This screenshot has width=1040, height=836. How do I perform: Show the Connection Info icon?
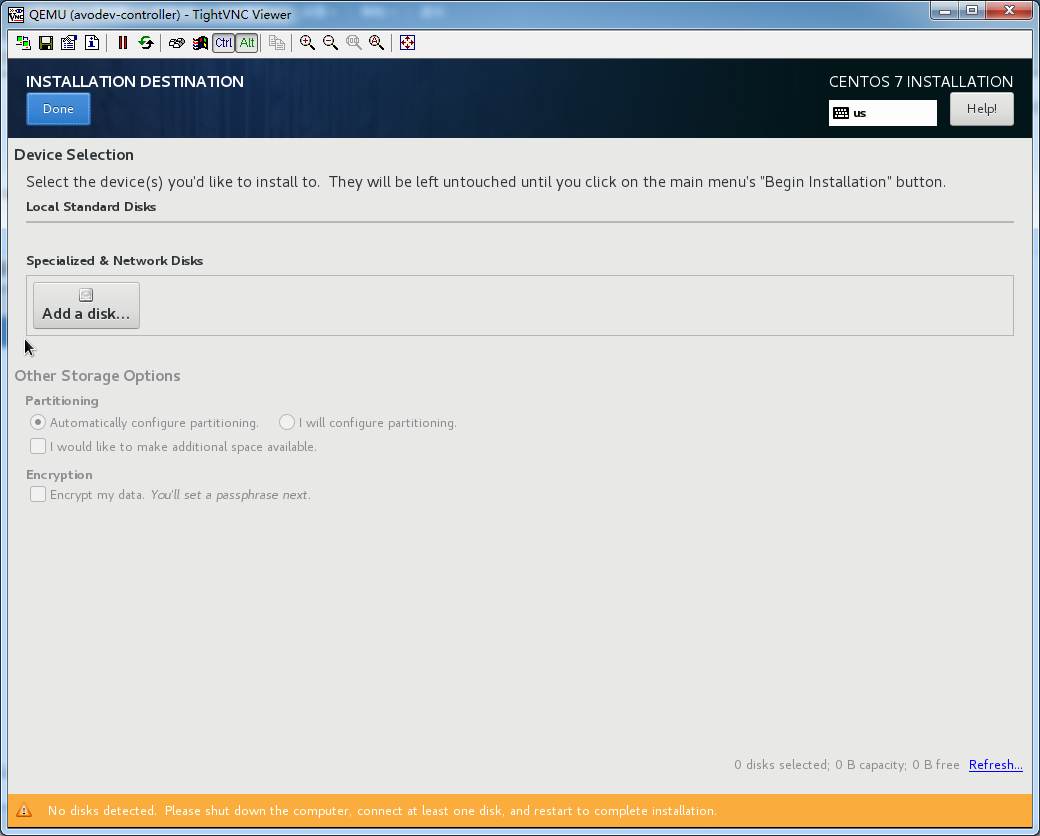click(92, 43)
